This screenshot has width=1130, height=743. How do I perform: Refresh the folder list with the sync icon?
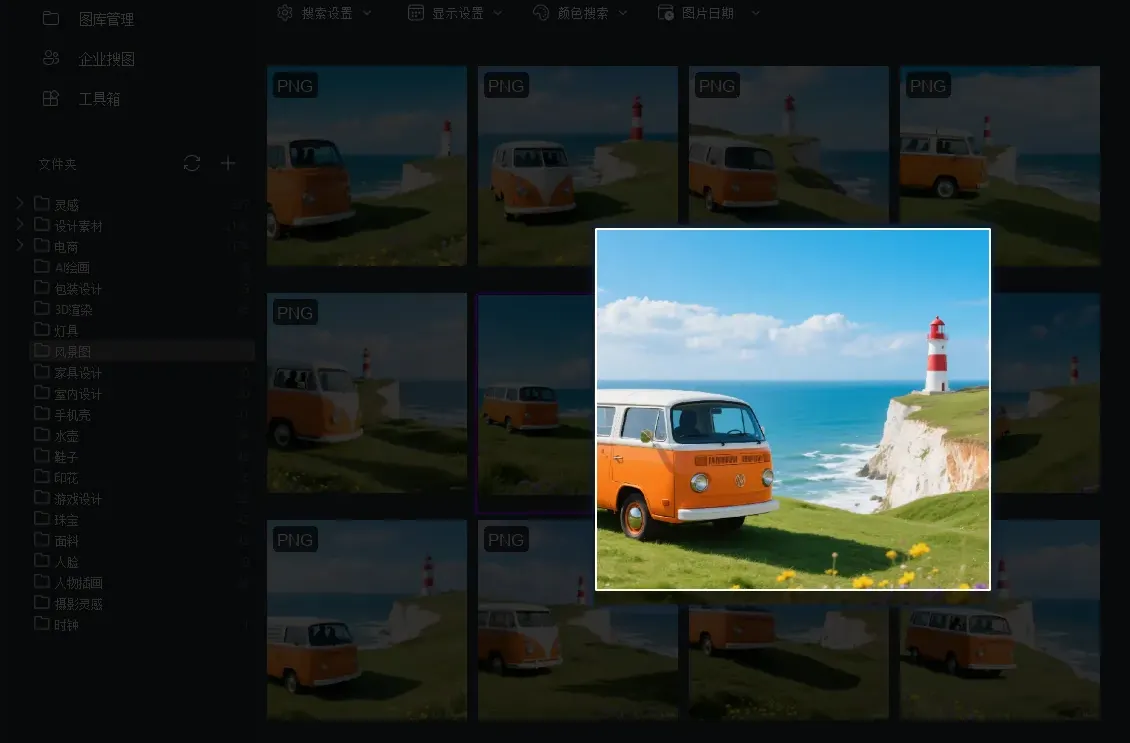[x=192, y=163]
